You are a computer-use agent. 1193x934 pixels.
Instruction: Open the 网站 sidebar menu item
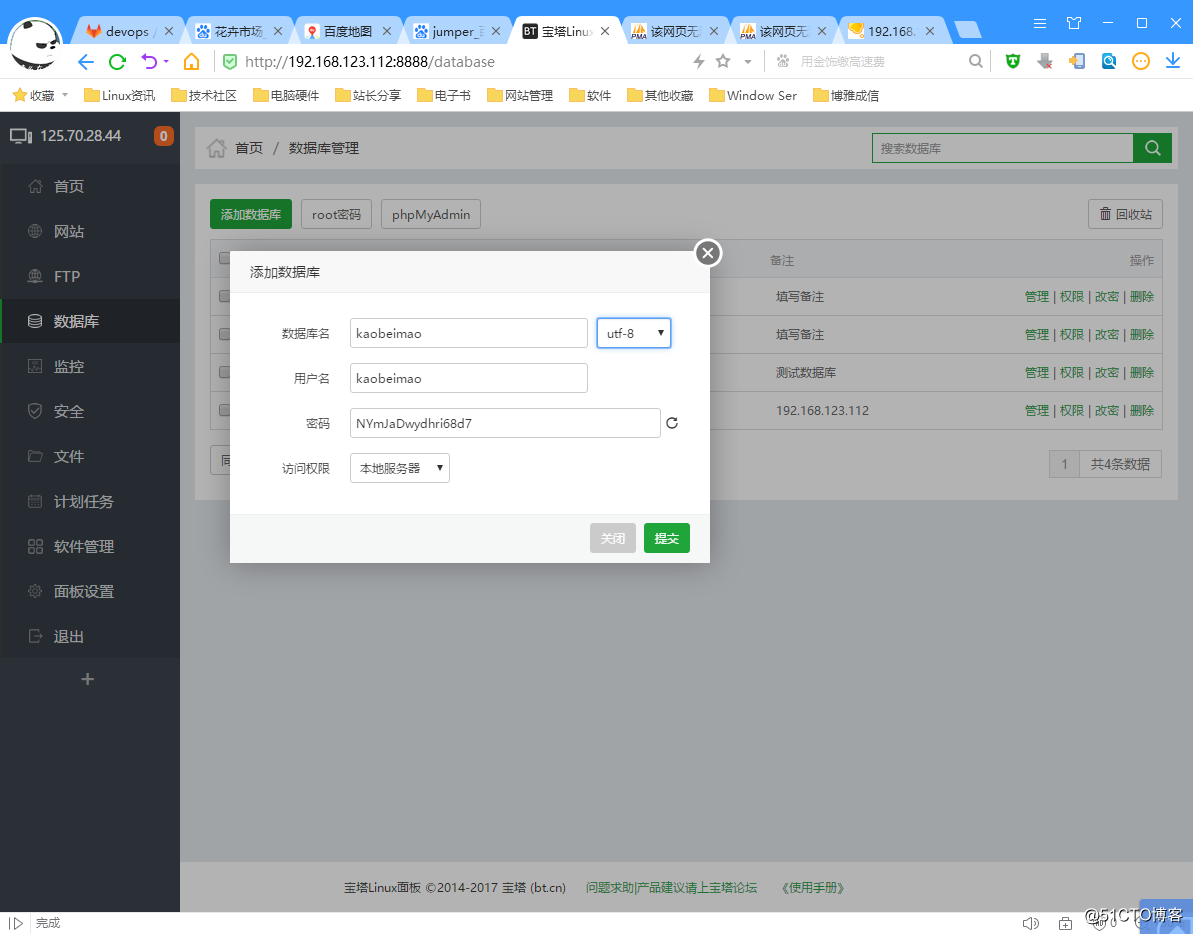click(x=90, y=231)
